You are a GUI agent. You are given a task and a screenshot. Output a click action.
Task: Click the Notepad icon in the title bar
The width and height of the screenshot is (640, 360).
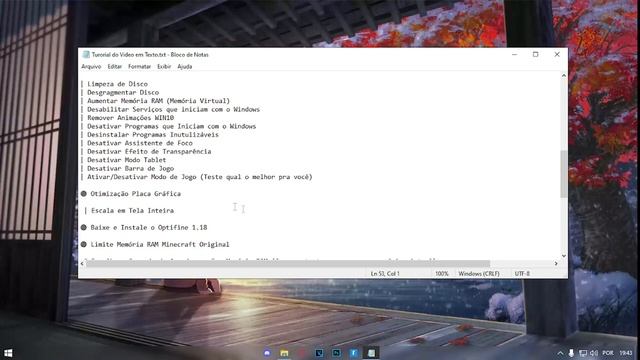click(86, 54)
